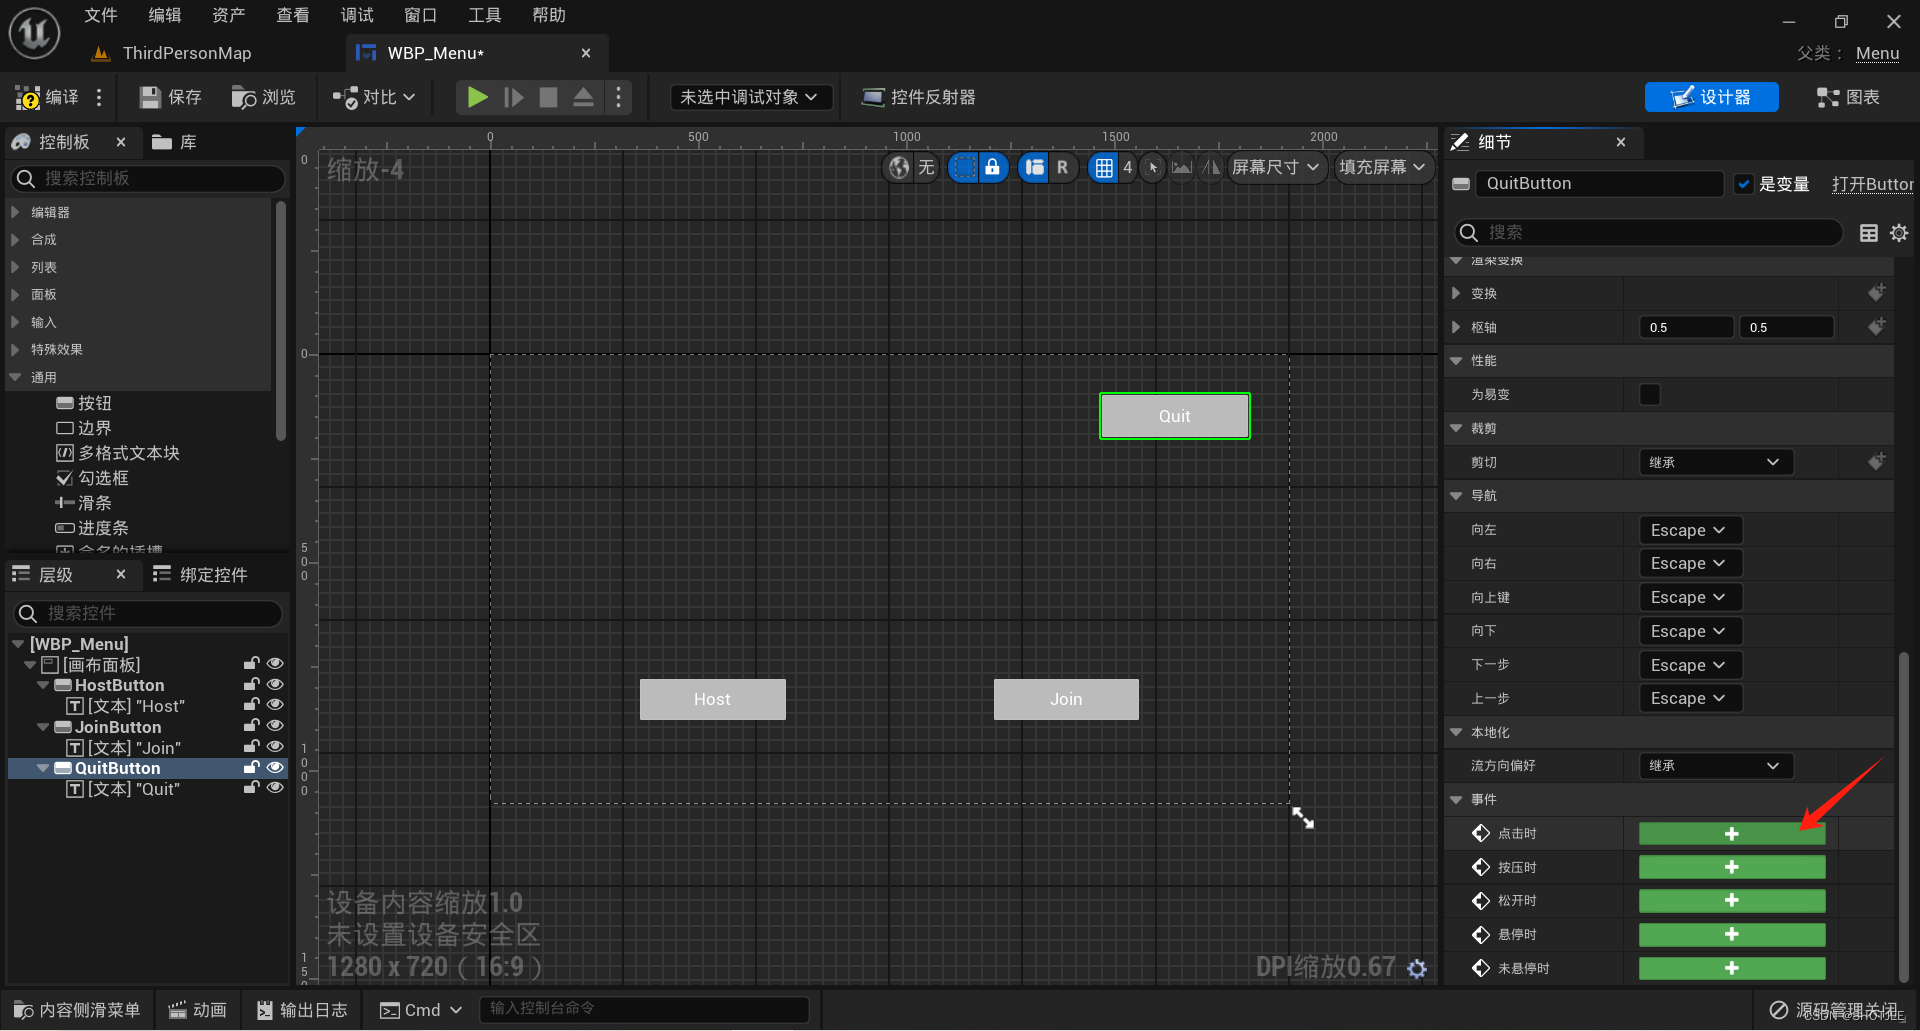Open the 打开Button link
This screenshot has width=1920, height=1031.
[x=1872, y=184]
